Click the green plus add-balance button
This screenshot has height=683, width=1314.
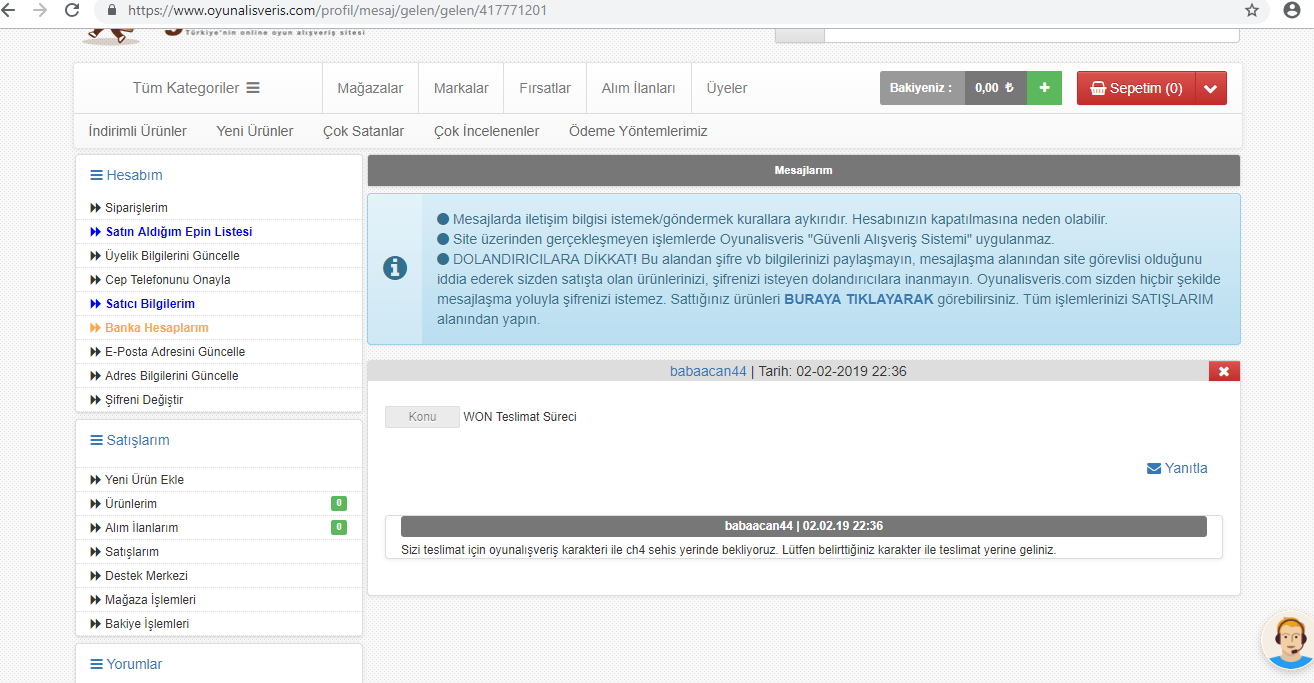[1044, 88]
